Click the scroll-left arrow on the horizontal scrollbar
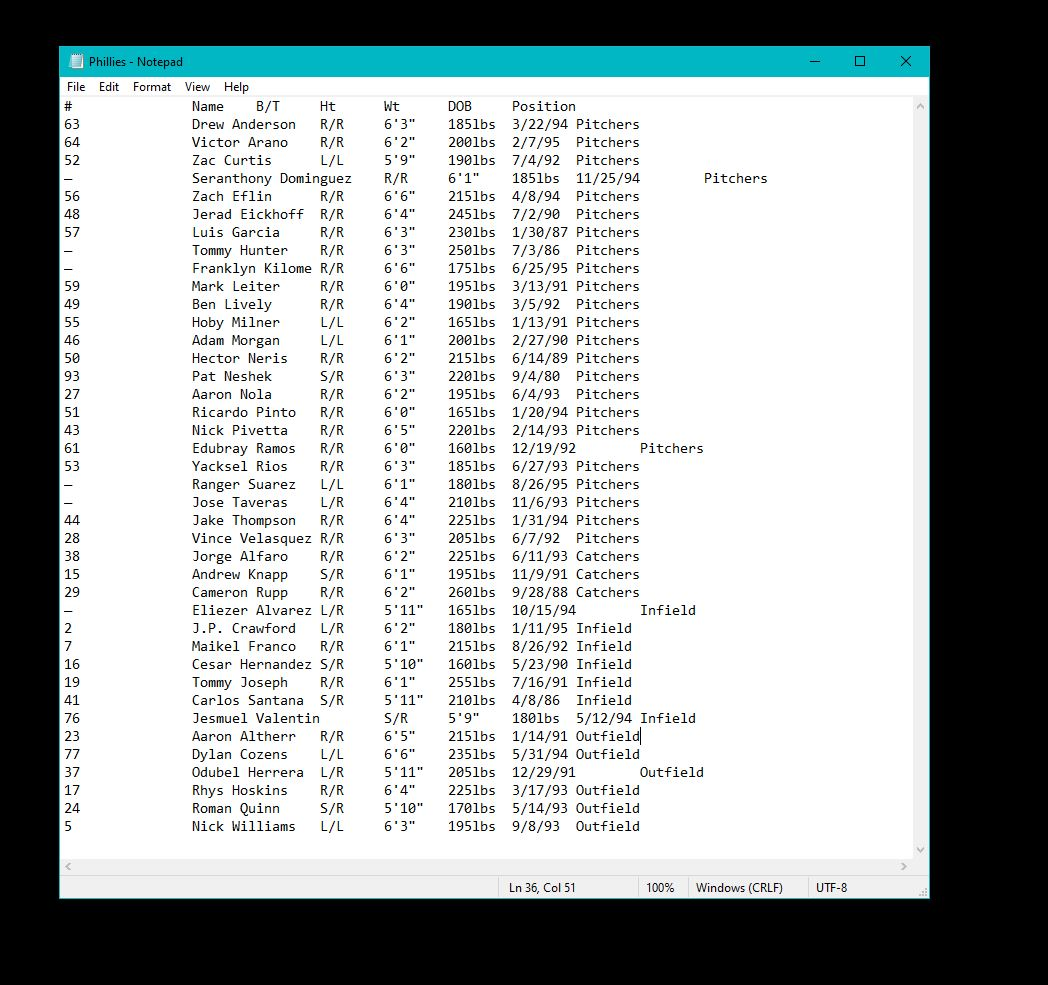This screenshot has height=985, width=1048. [x=67, y=867]
